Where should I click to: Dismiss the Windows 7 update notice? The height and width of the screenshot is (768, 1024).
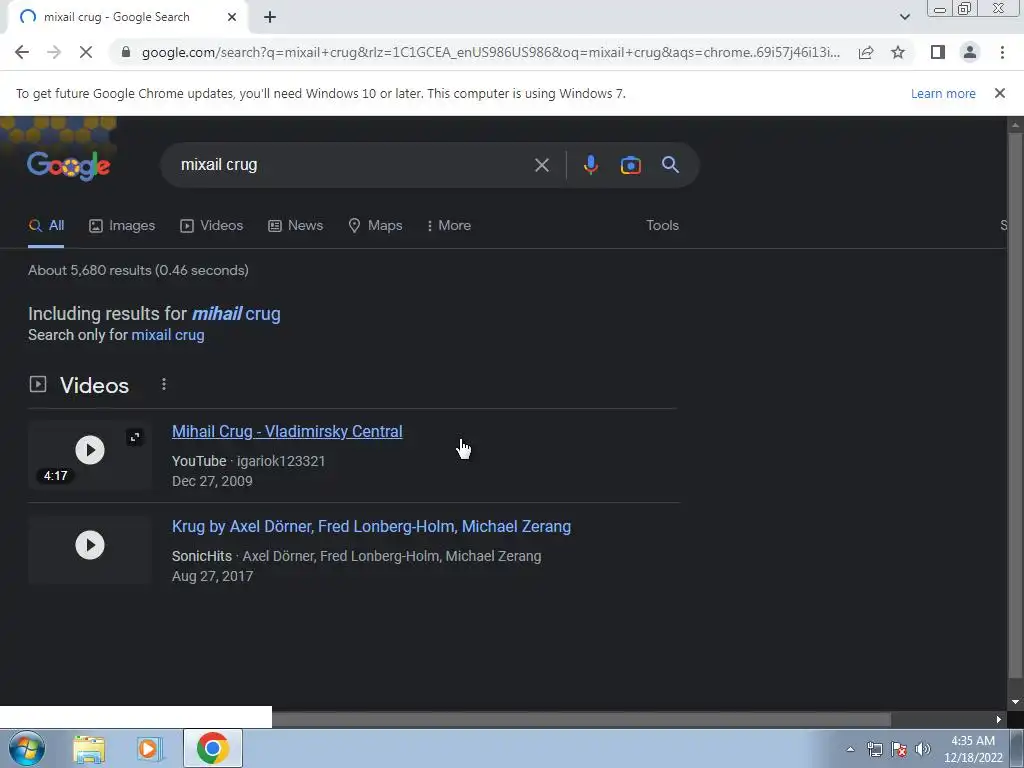tap(1000, 93)
